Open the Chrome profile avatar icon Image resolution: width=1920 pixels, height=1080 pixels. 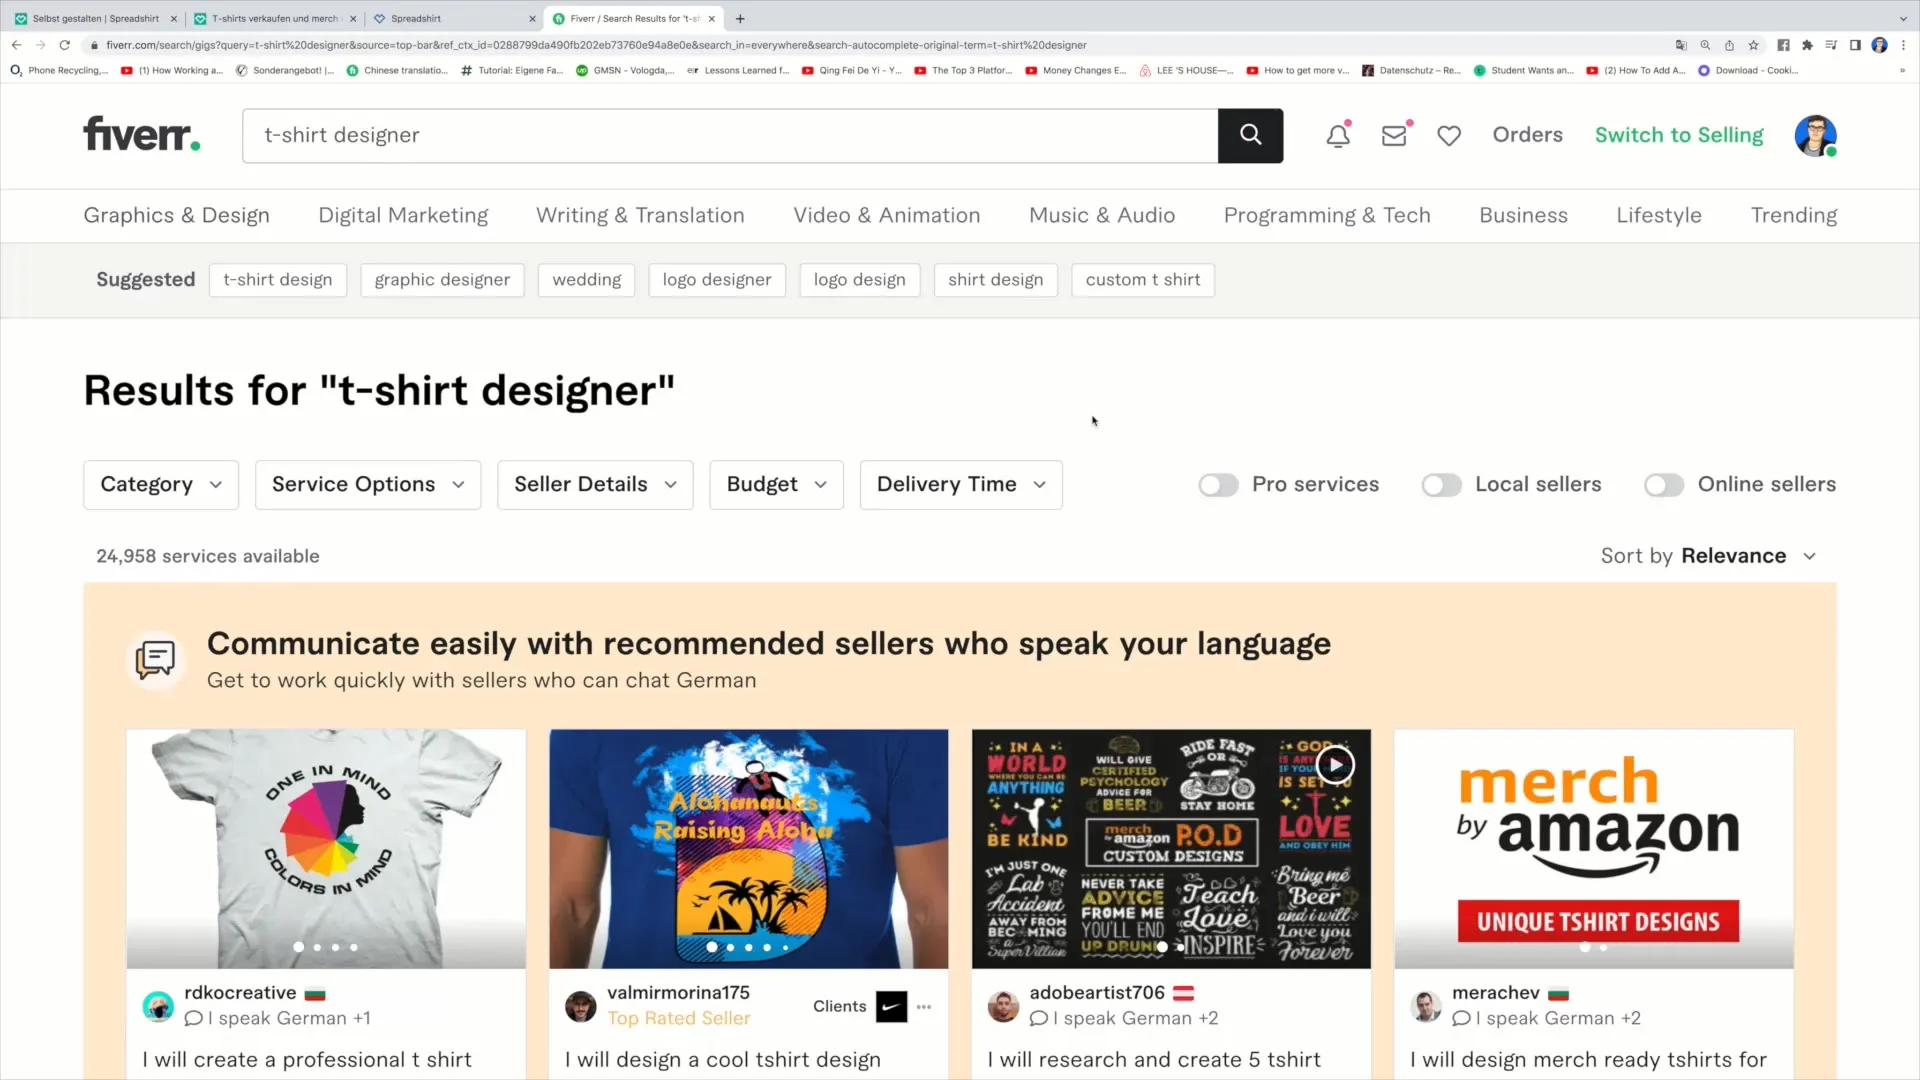point(1880,45)
